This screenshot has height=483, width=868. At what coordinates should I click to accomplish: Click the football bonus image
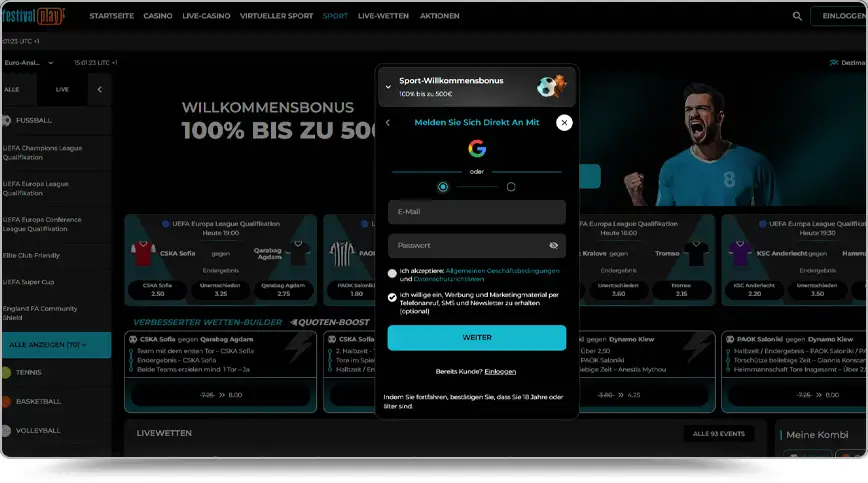(551, 86)
